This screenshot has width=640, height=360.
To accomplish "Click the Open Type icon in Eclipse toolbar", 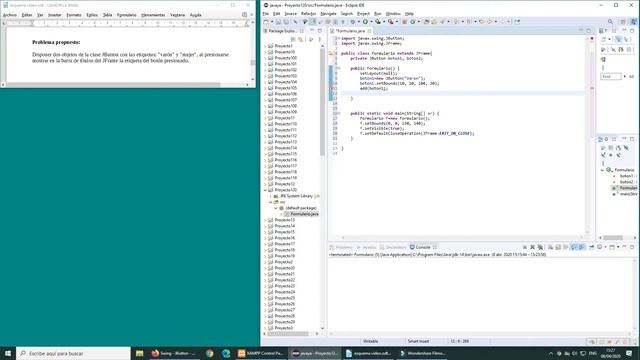I will click(x=426, y=22).
